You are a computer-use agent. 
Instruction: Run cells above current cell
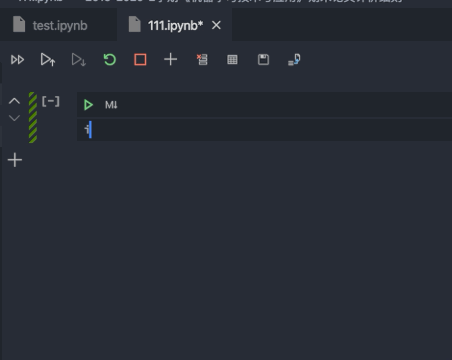(x=48, y=60)
